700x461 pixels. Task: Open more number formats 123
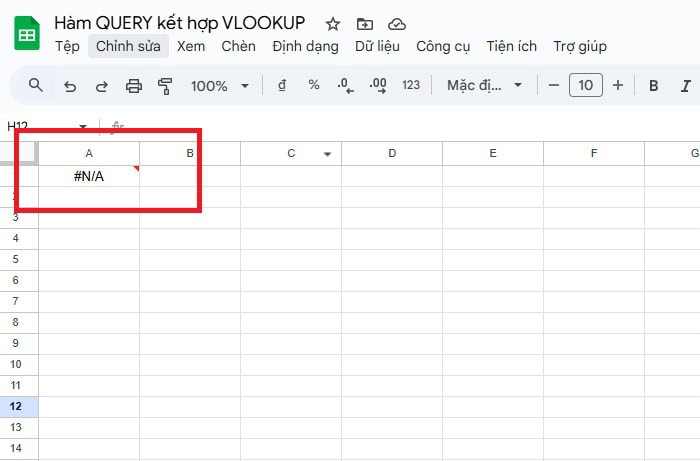click(x=410, y=86)
